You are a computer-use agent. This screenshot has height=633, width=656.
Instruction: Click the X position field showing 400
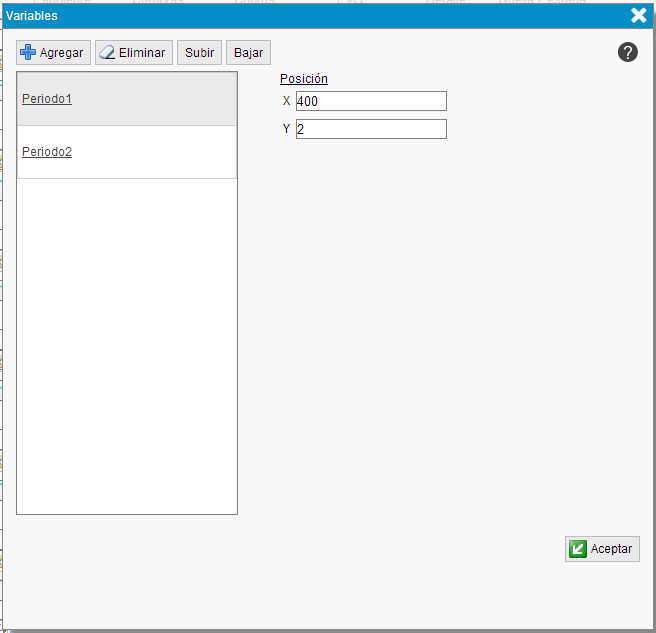click(x=371, y=101)
